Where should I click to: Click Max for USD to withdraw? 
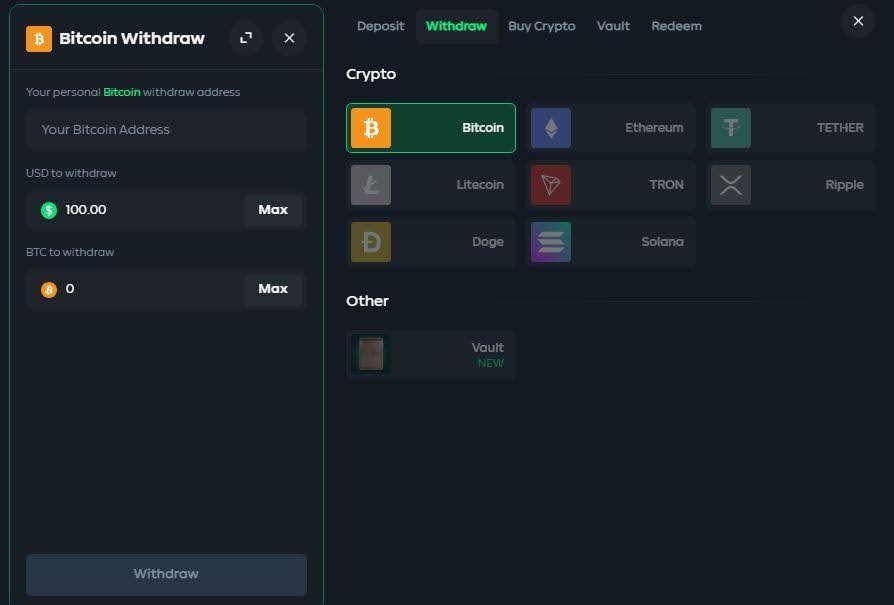[x=273, y=210]
